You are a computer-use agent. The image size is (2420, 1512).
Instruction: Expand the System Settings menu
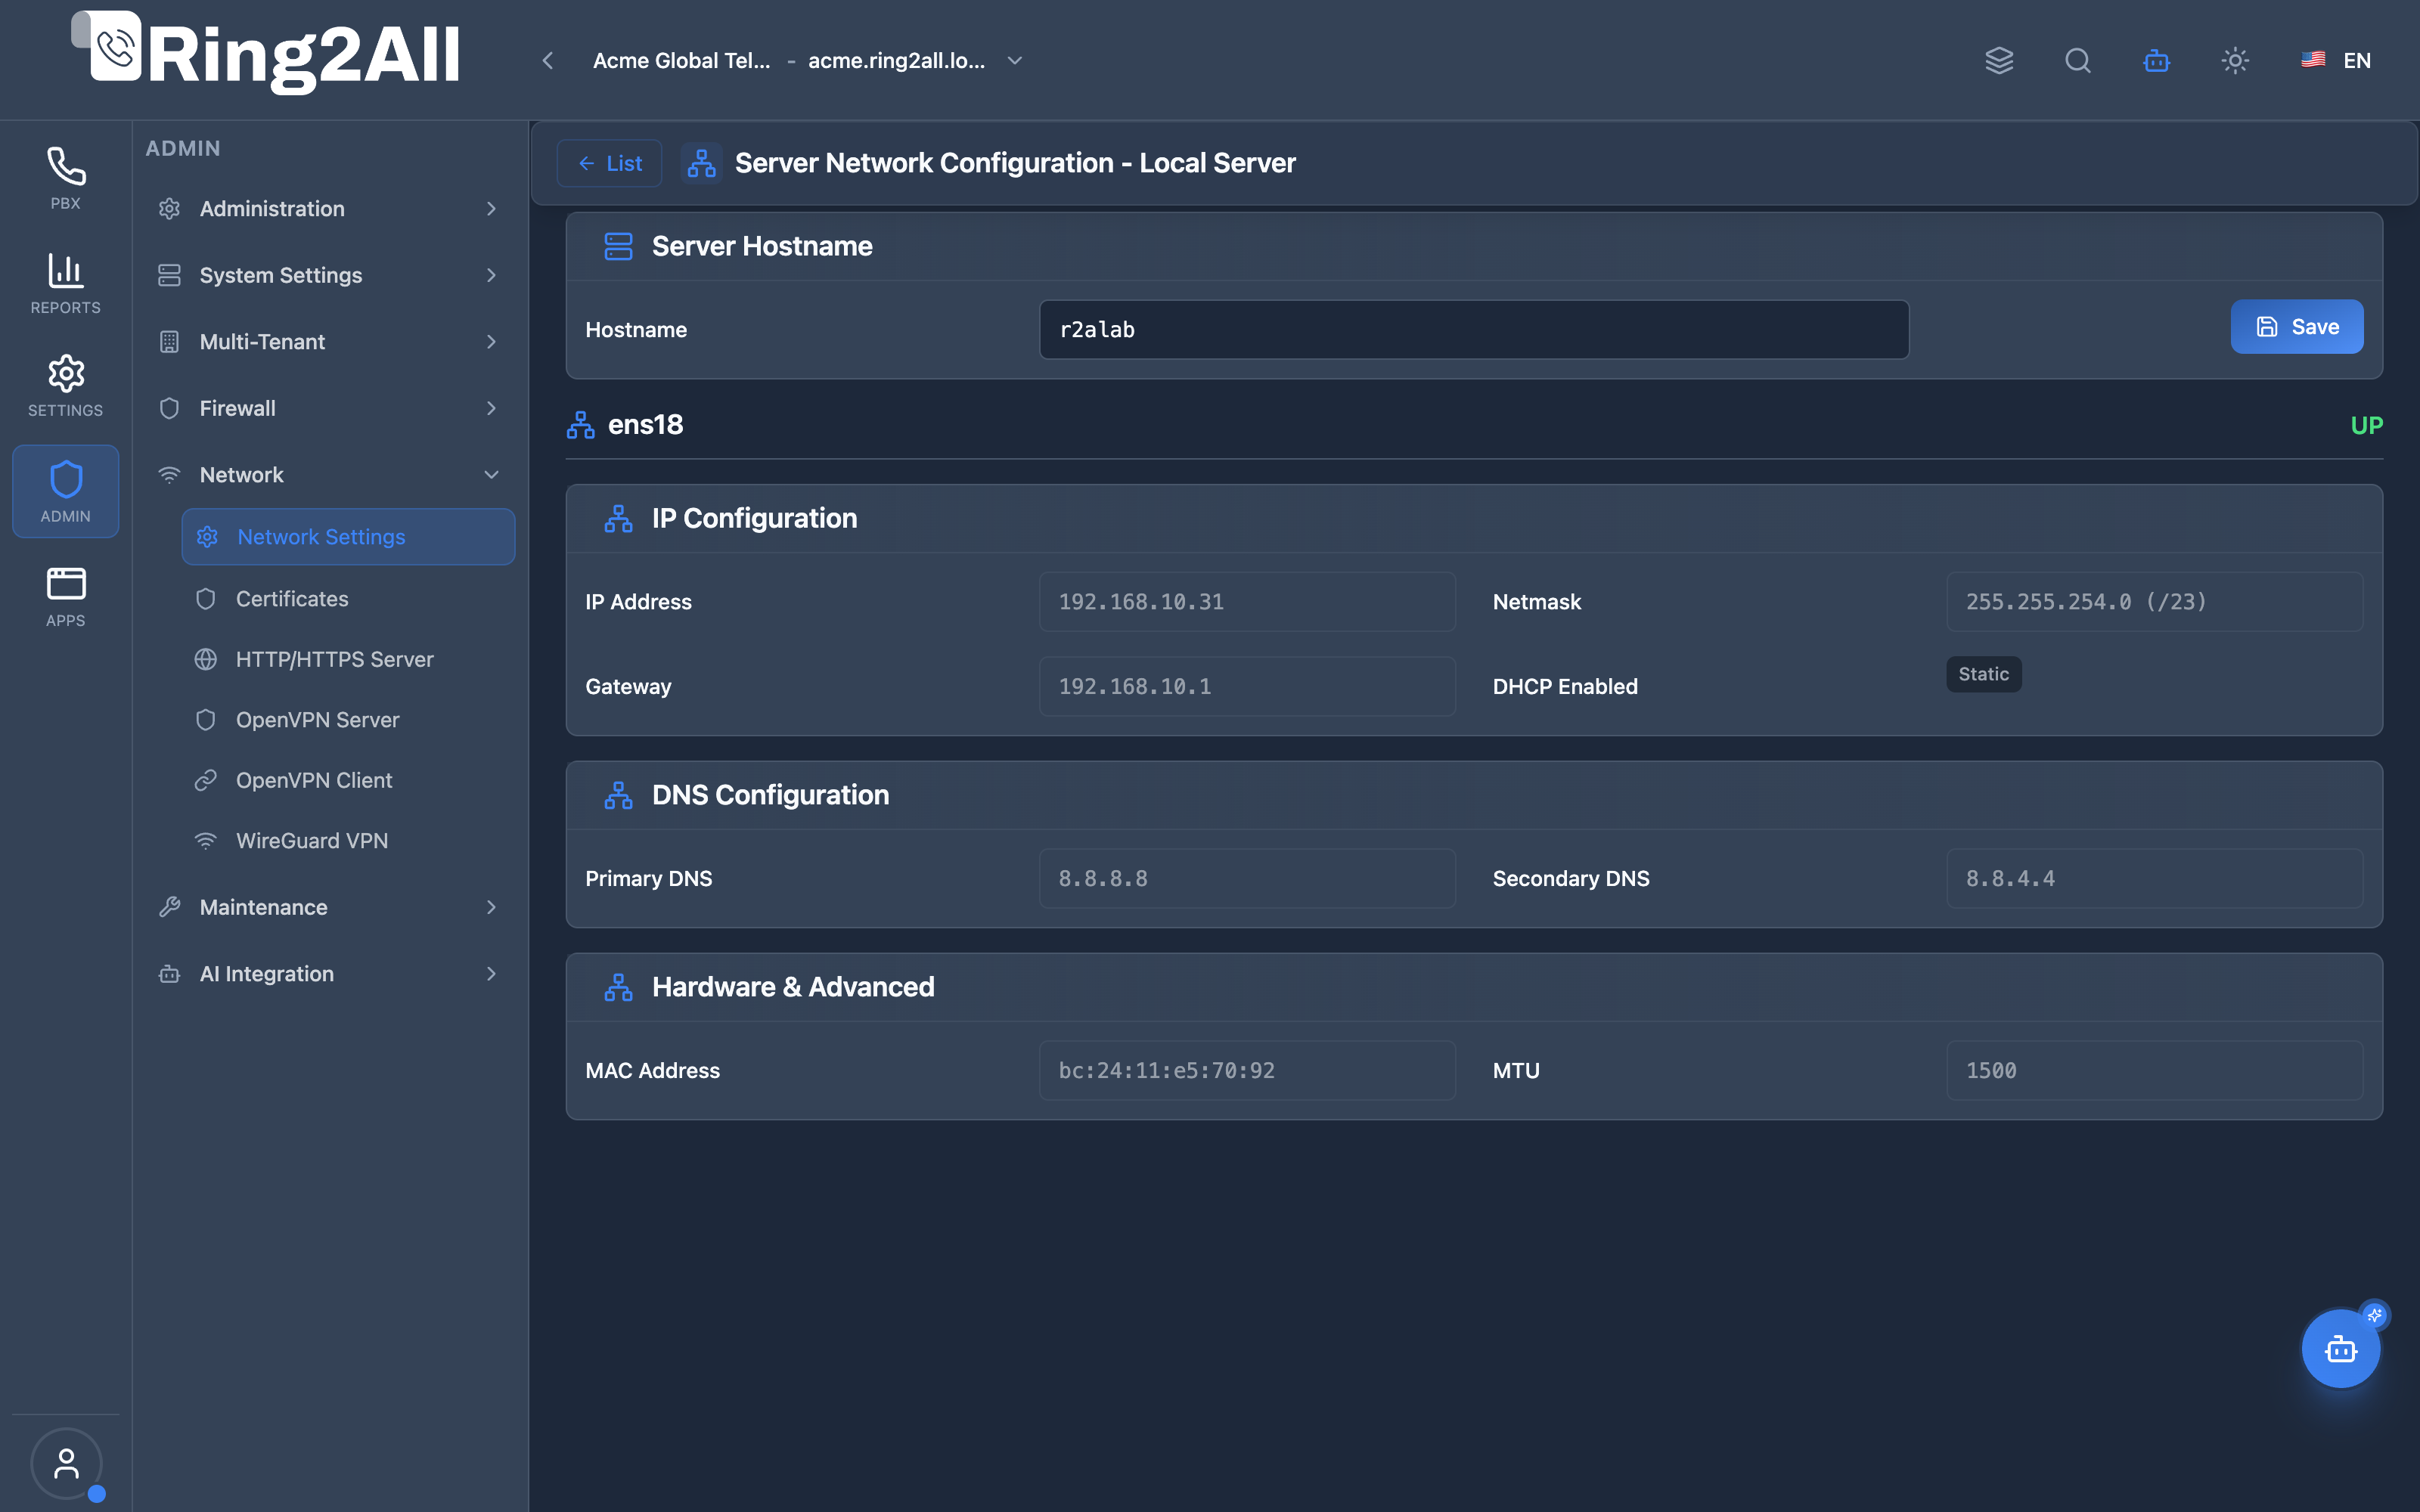(329, 275)
